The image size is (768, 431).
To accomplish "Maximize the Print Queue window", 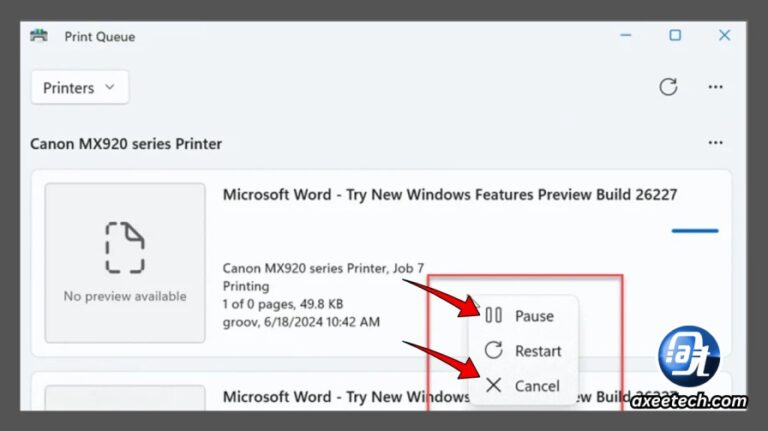I will [x=675, y=35].
